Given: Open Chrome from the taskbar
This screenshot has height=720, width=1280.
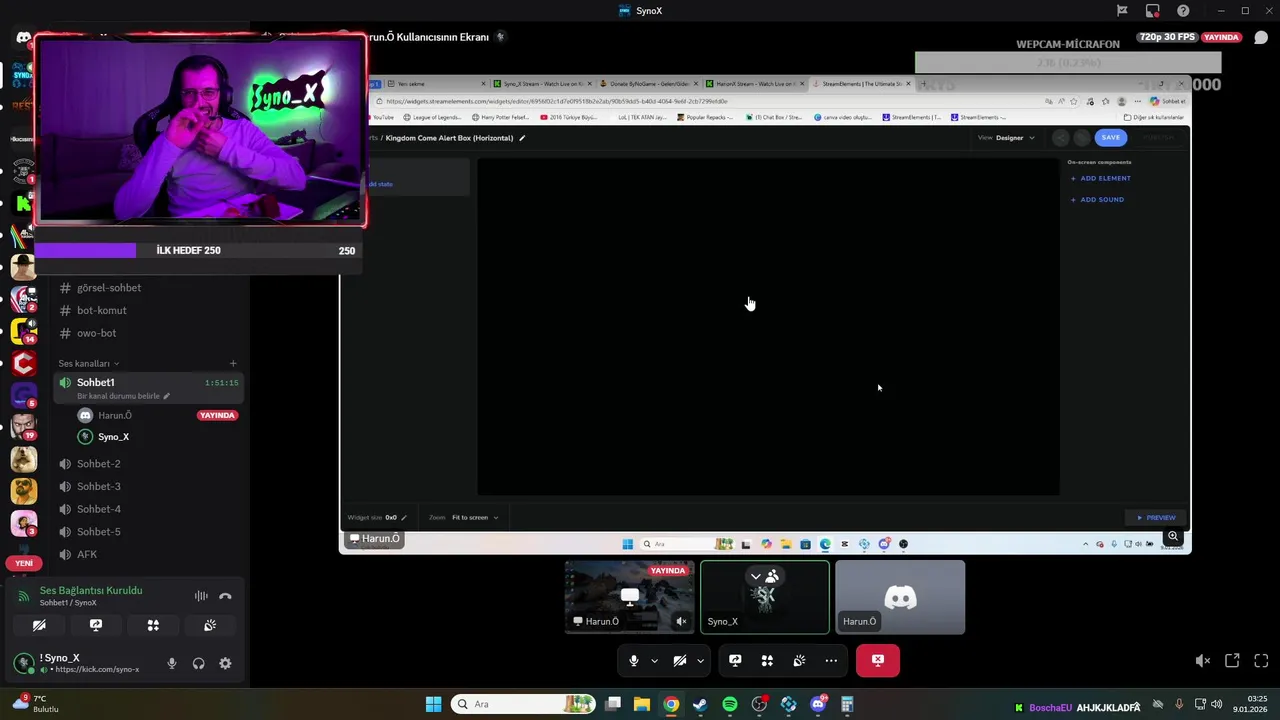Looking at the screenshot, I should click(671, 704).
